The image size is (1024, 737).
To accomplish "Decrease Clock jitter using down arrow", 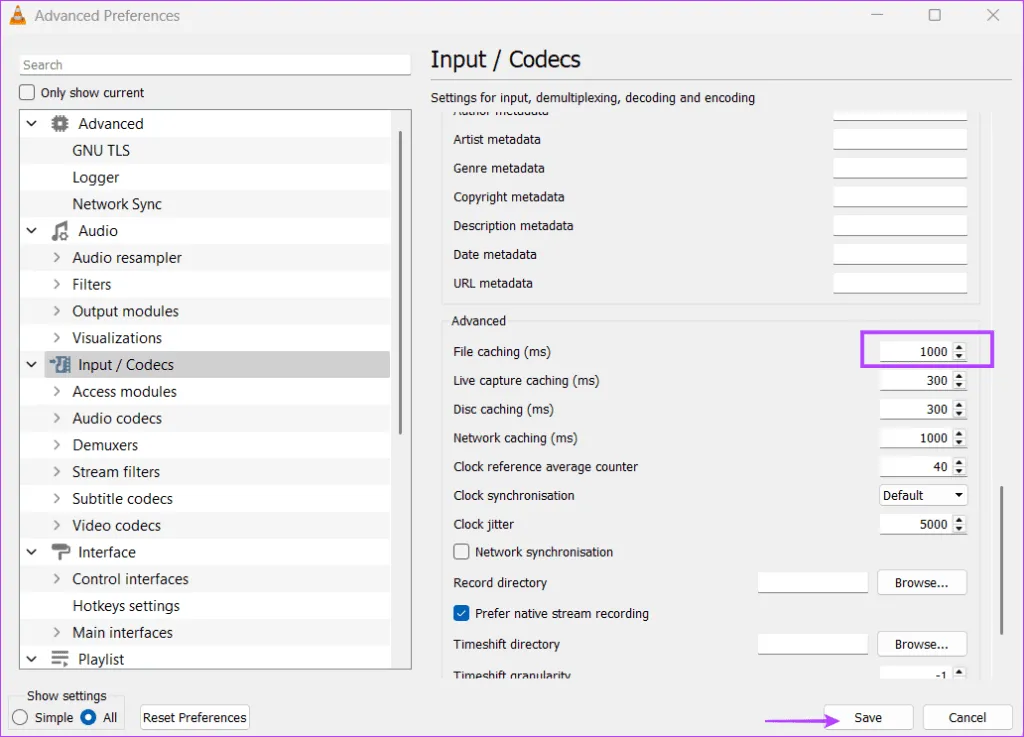I will 960,529.
